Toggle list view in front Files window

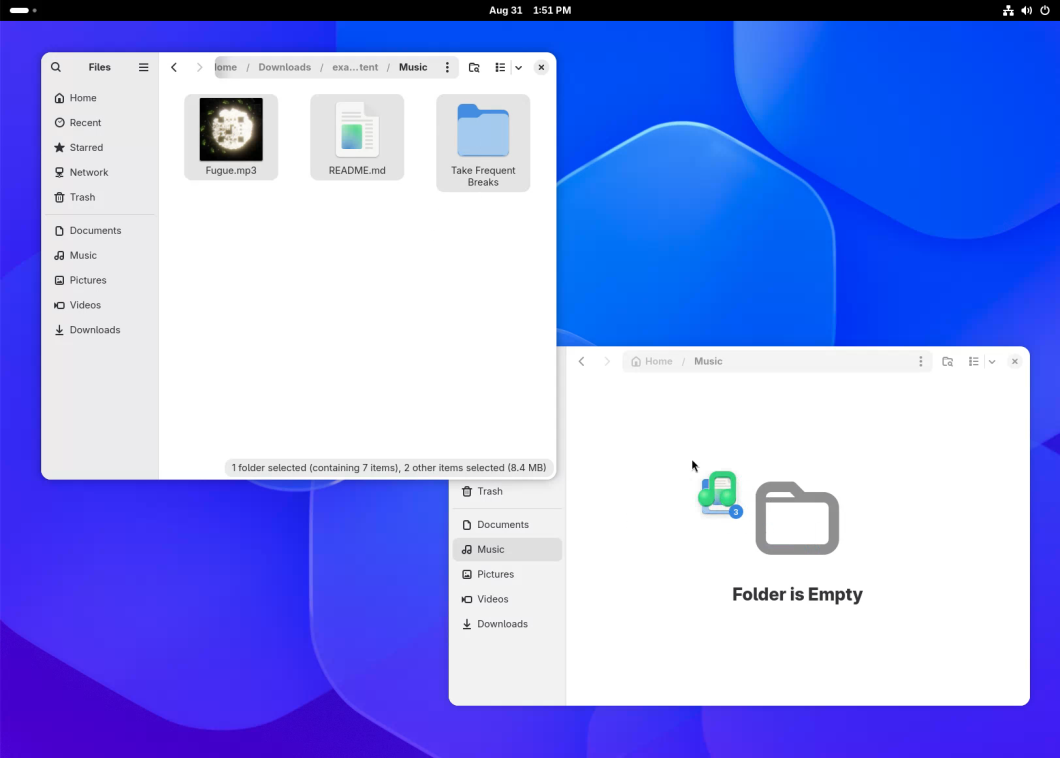point(500,67)
